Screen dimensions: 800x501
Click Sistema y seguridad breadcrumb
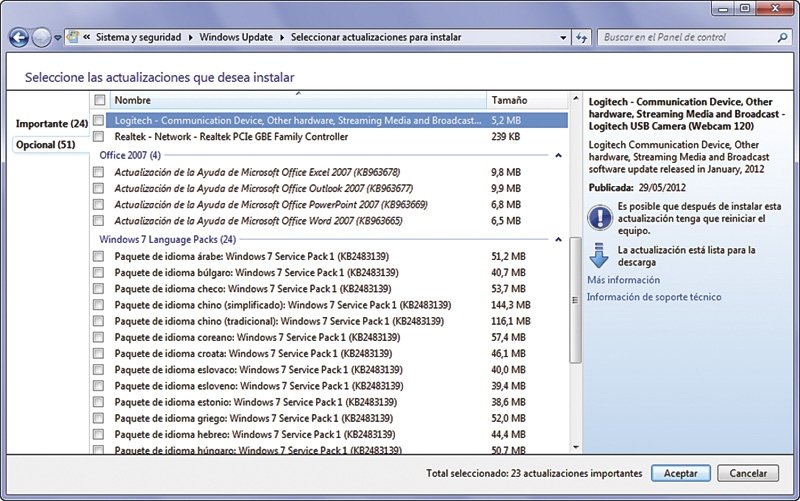139,37
